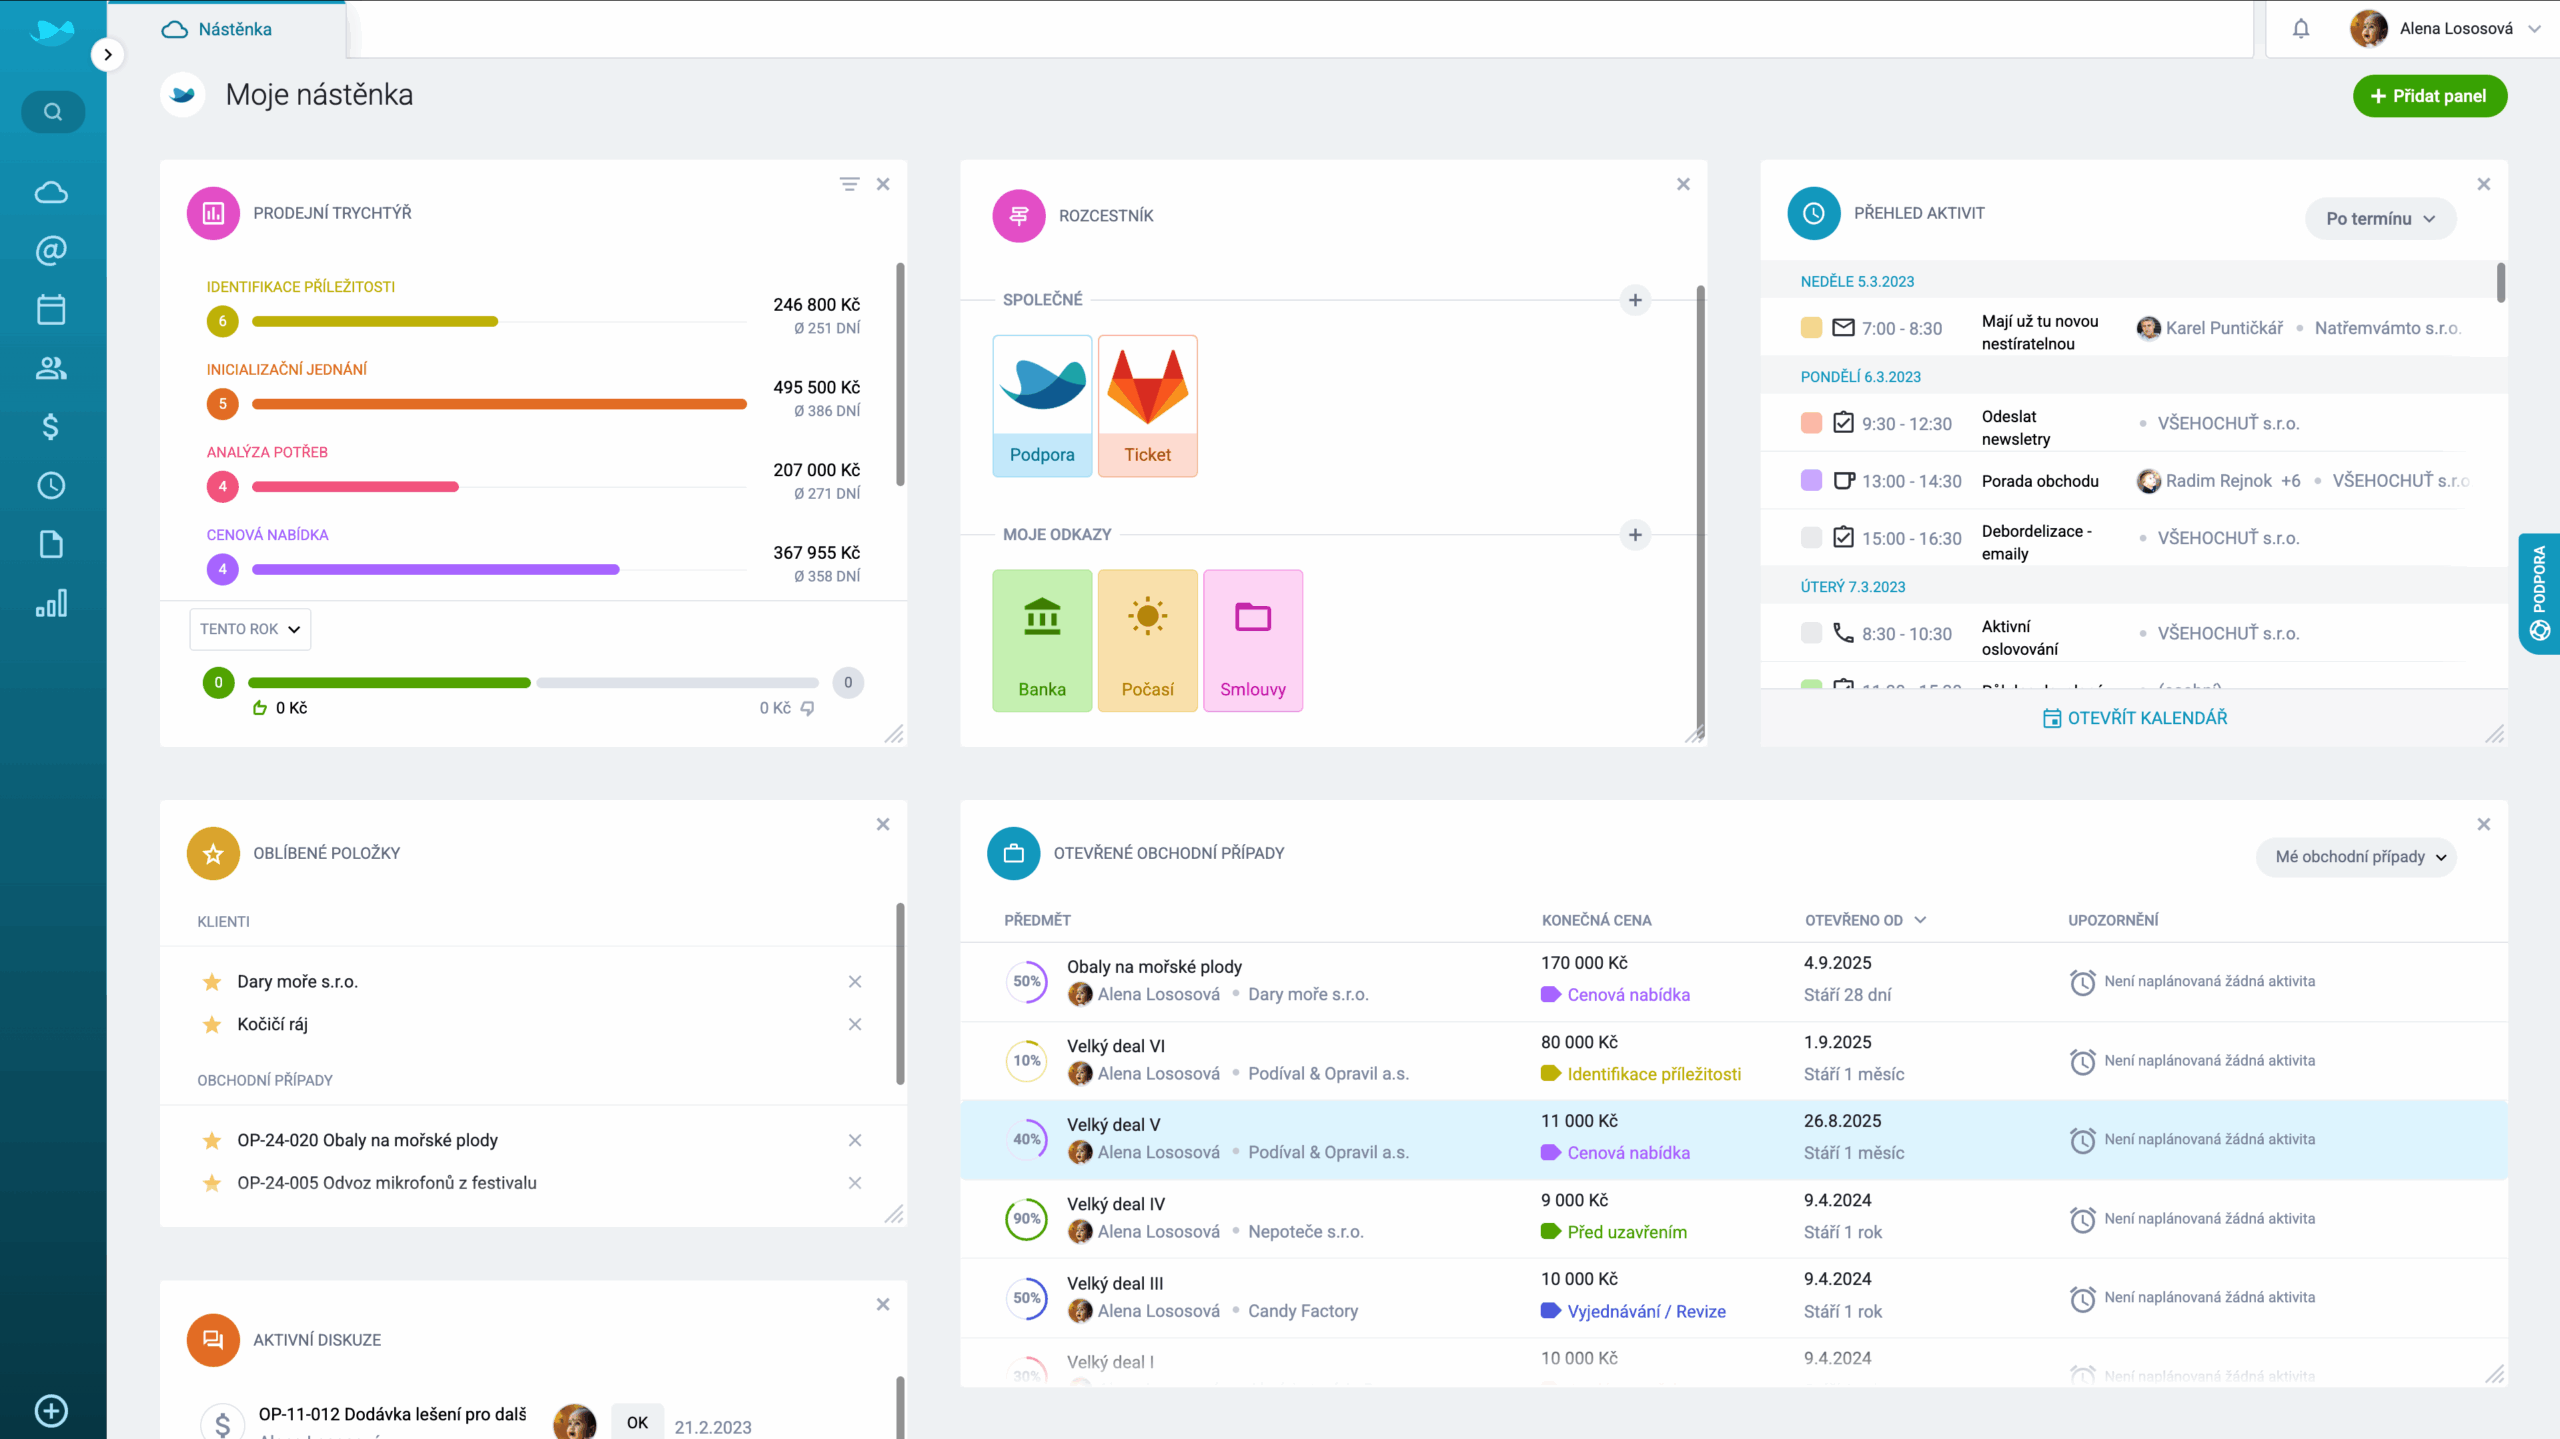Remove star from Dary moře s.r.o. favorite

pyautogui.click(x=212, y=982)
